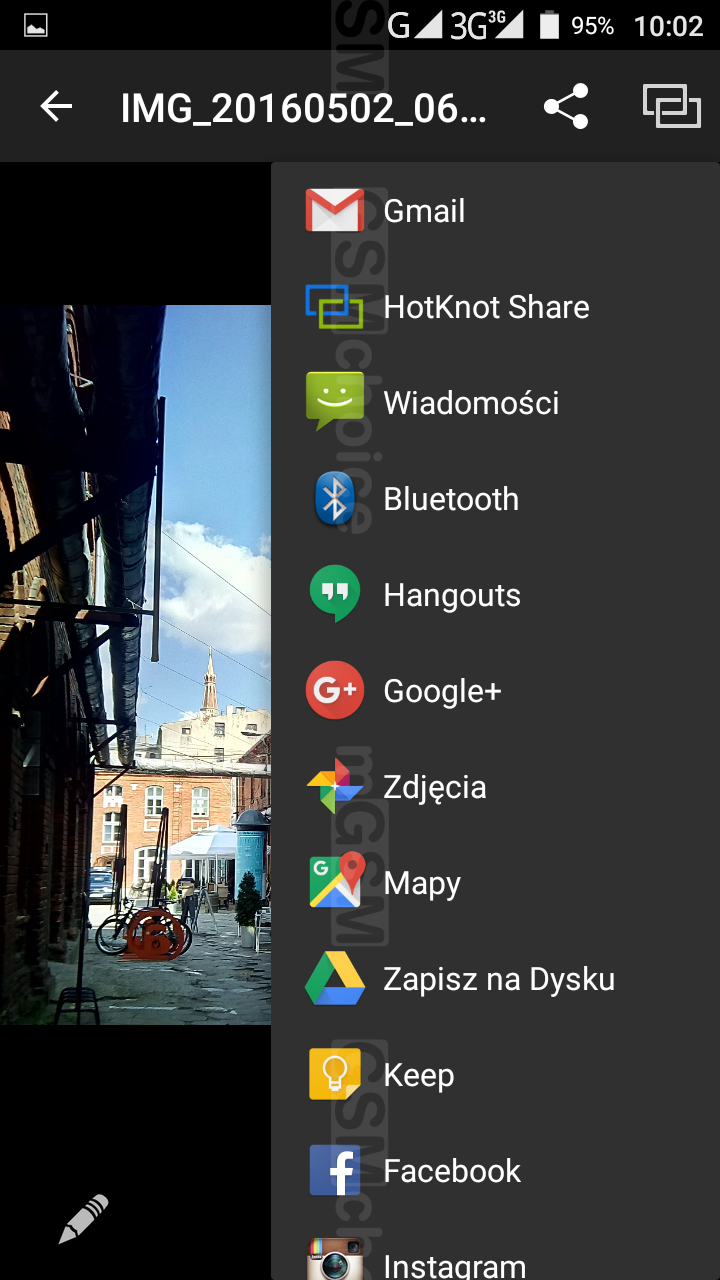Choose Zapisz na Dysku option
720x1280 pixels.
click(x=499, y=979)
